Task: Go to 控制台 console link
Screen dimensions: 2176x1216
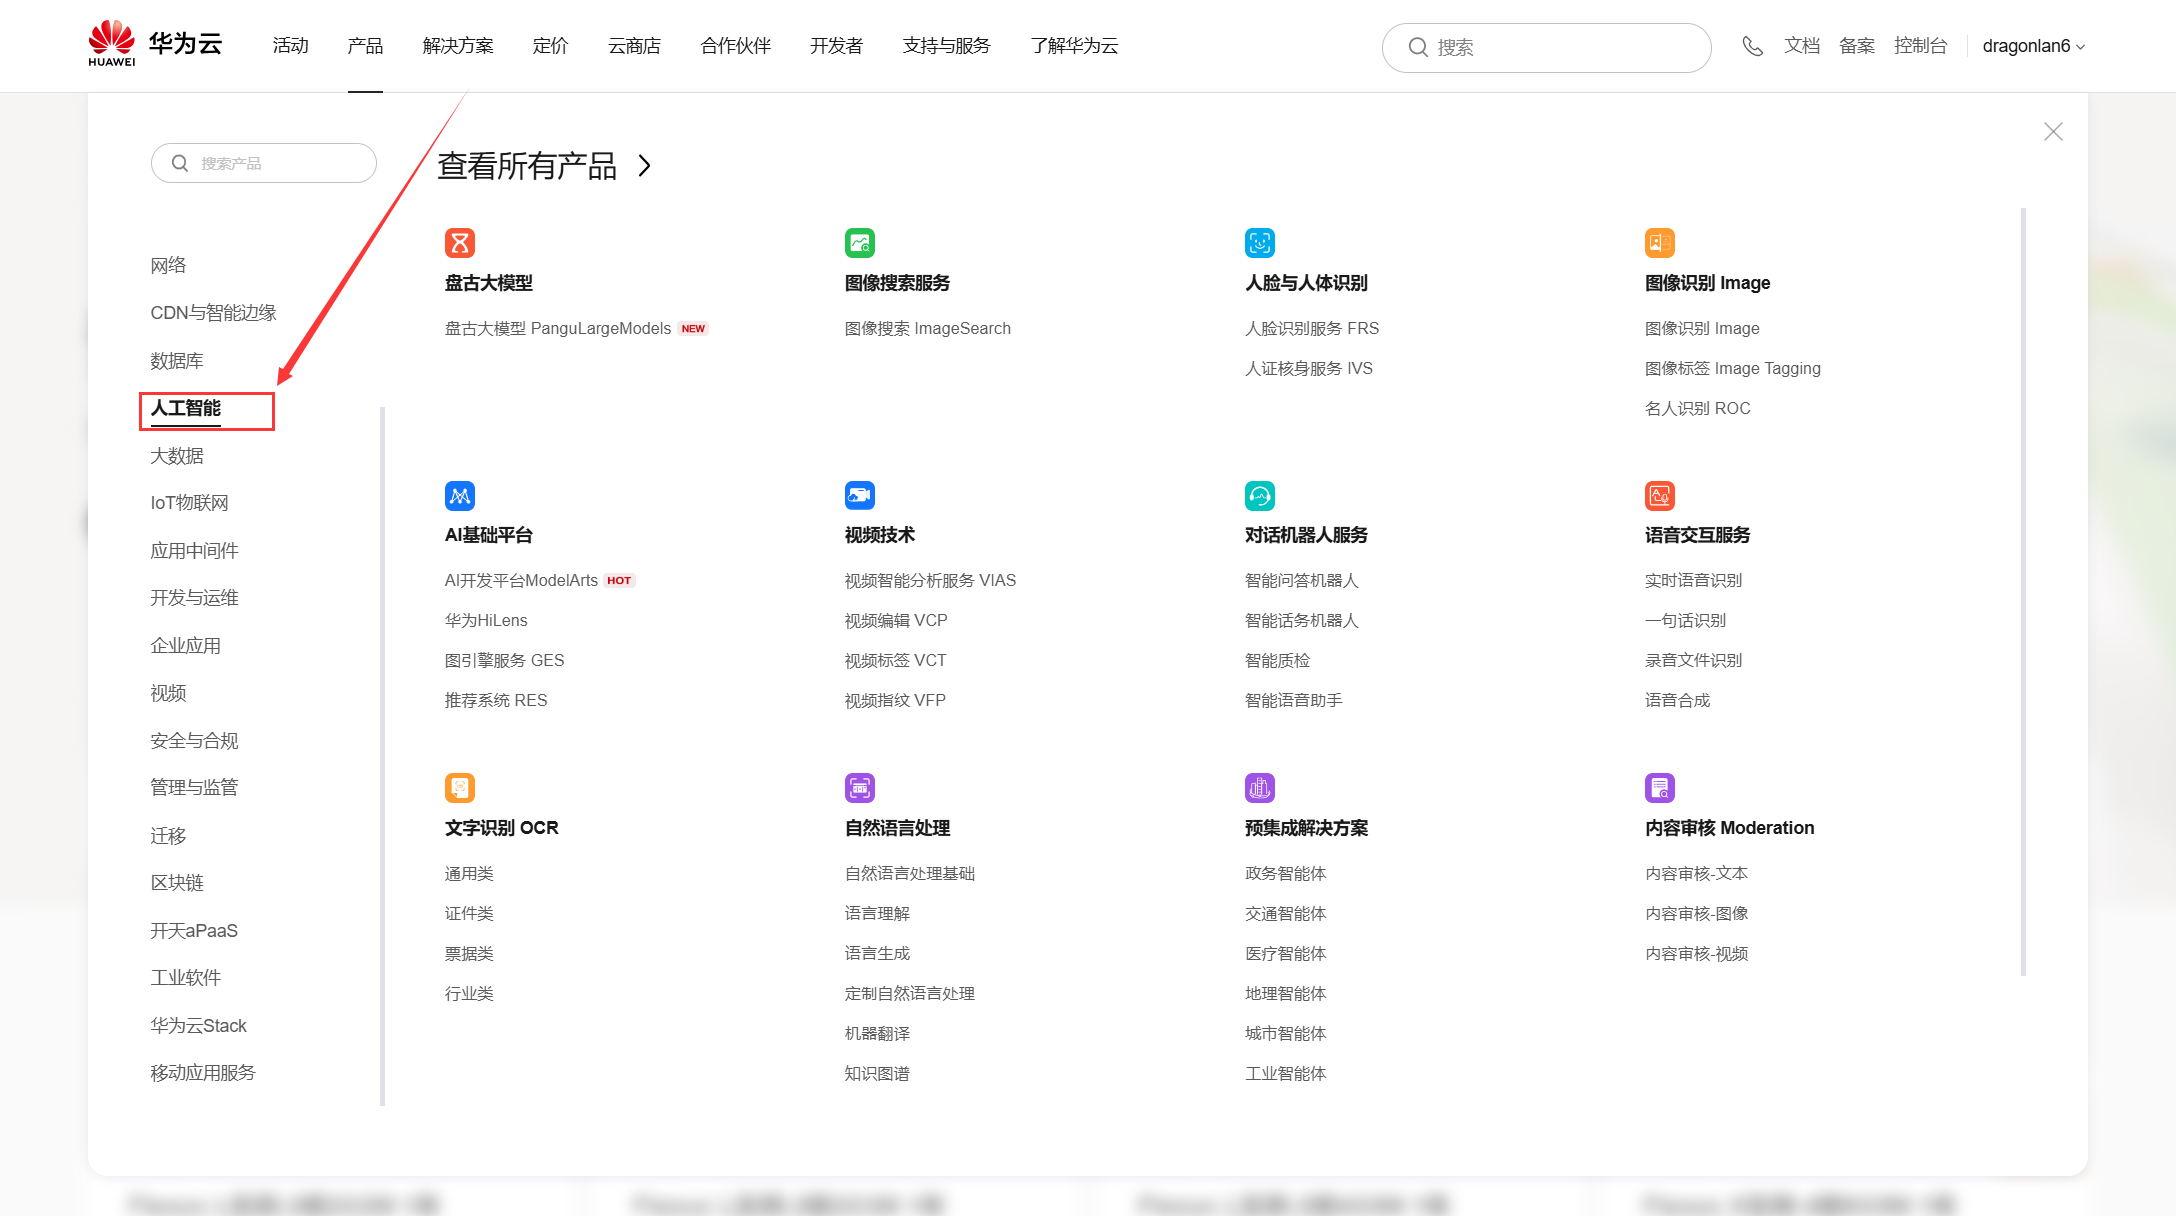Action: 1920,46
